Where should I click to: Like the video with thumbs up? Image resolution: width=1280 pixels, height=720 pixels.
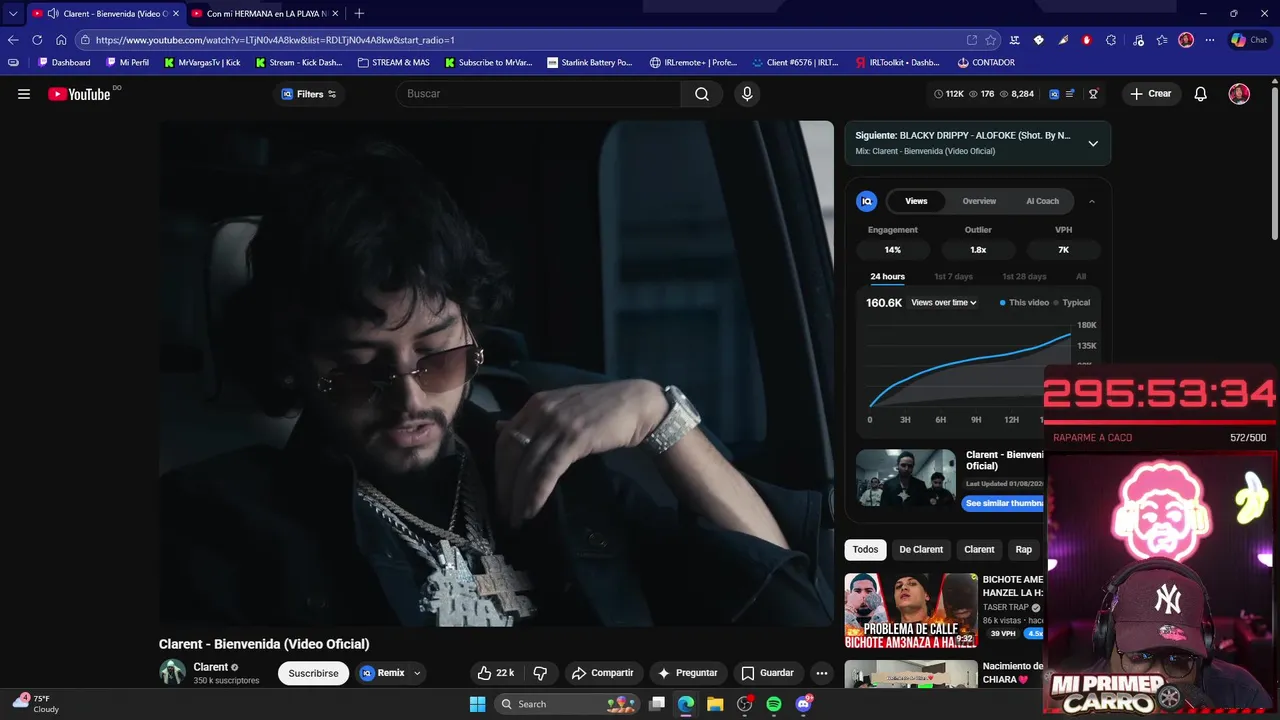(x=496, y=673)
